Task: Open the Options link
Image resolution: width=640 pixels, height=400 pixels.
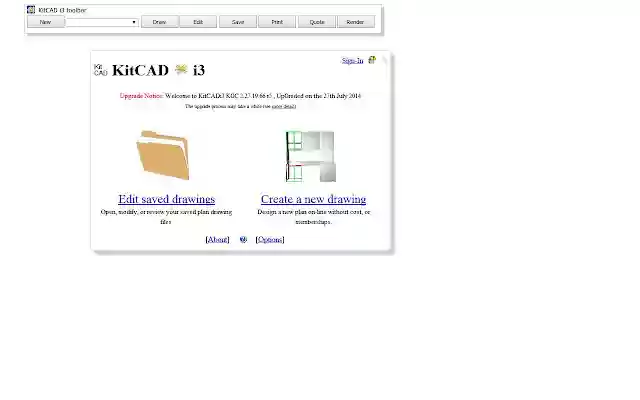Action: (270, 240)
